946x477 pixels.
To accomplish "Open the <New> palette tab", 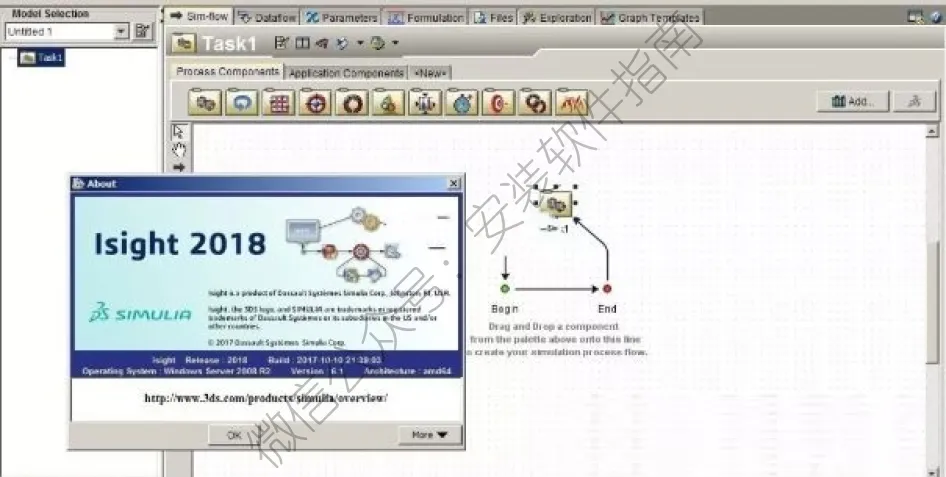I will pyautogui.click(x=430, y=73).
